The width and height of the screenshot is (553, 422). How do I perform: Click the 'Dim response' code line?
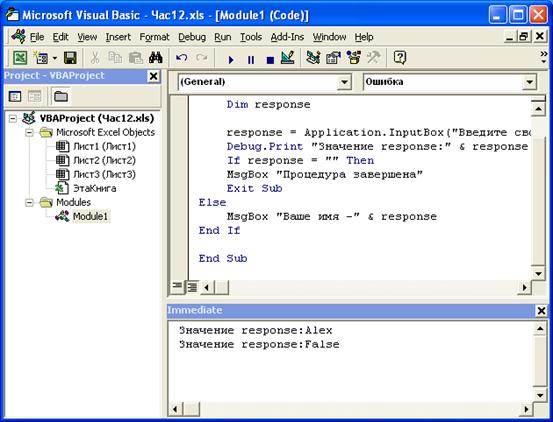268,104
